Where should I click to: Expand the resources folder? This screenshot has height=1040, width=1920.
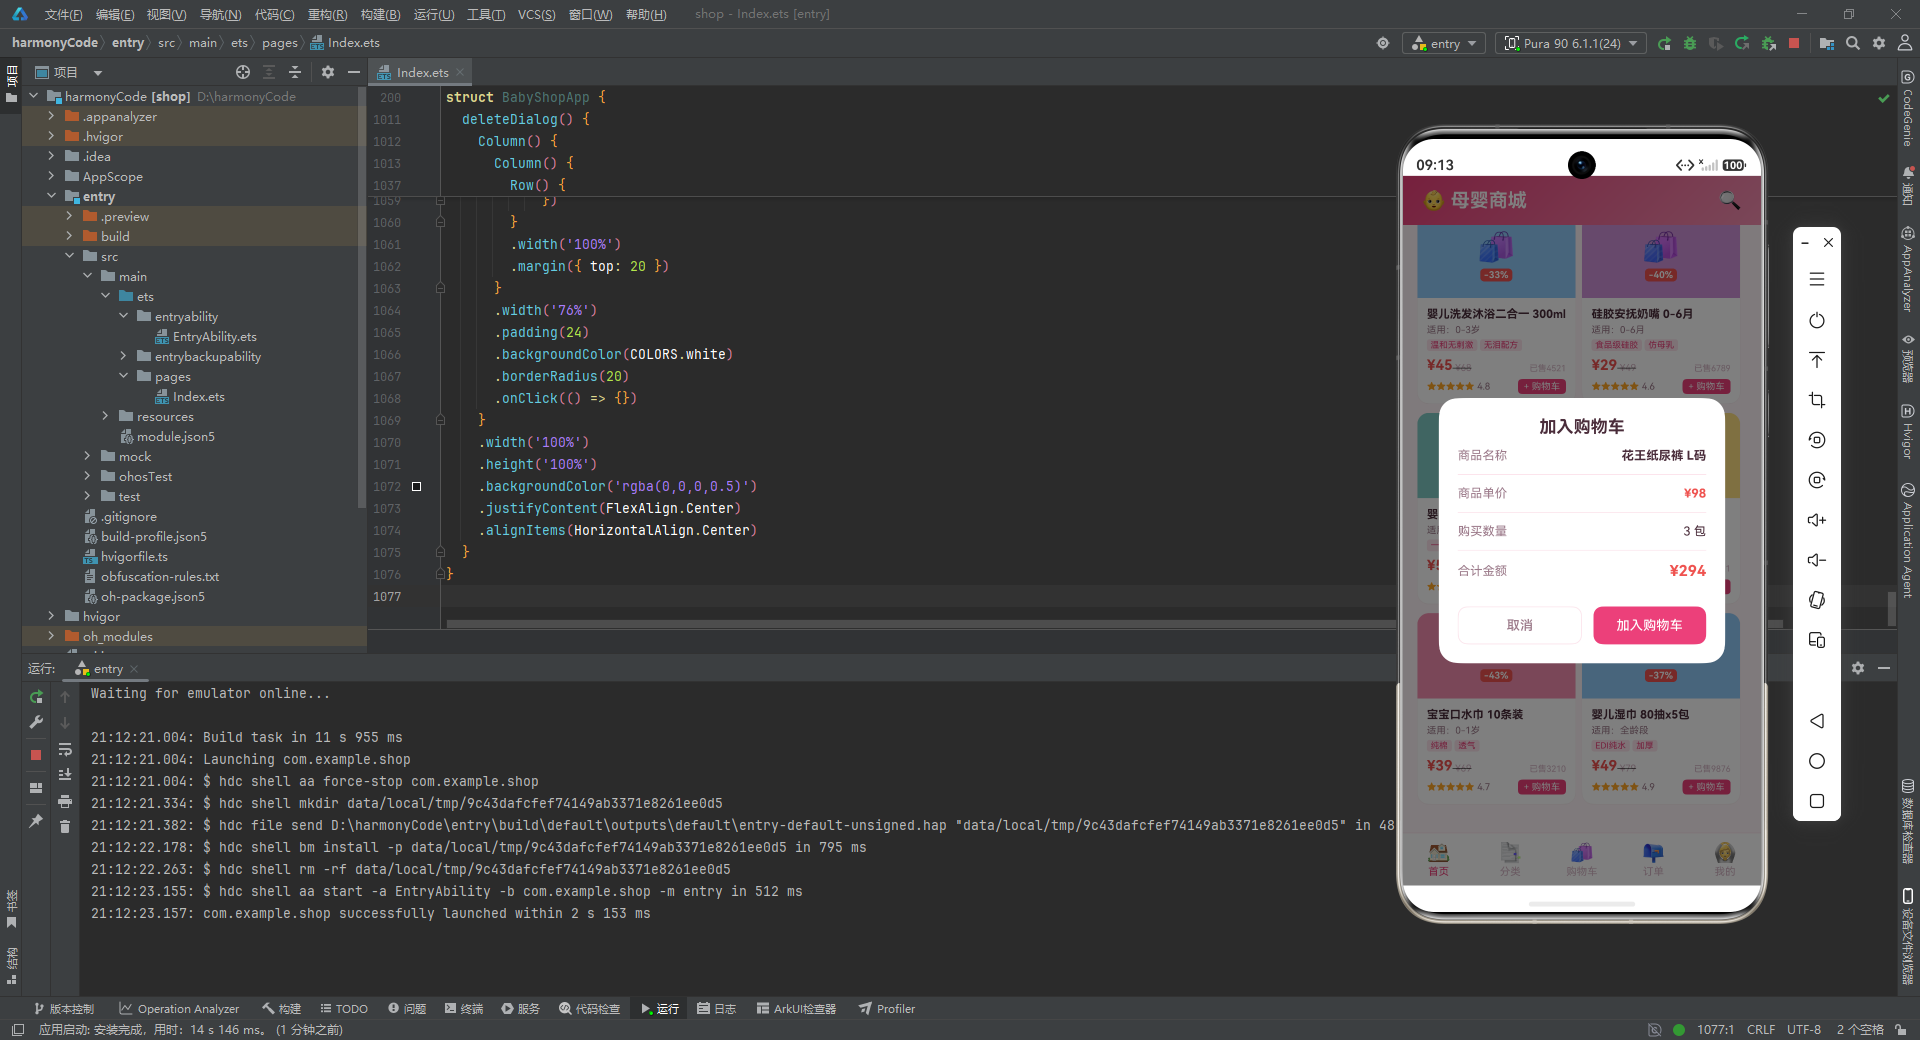click(105, 416)
